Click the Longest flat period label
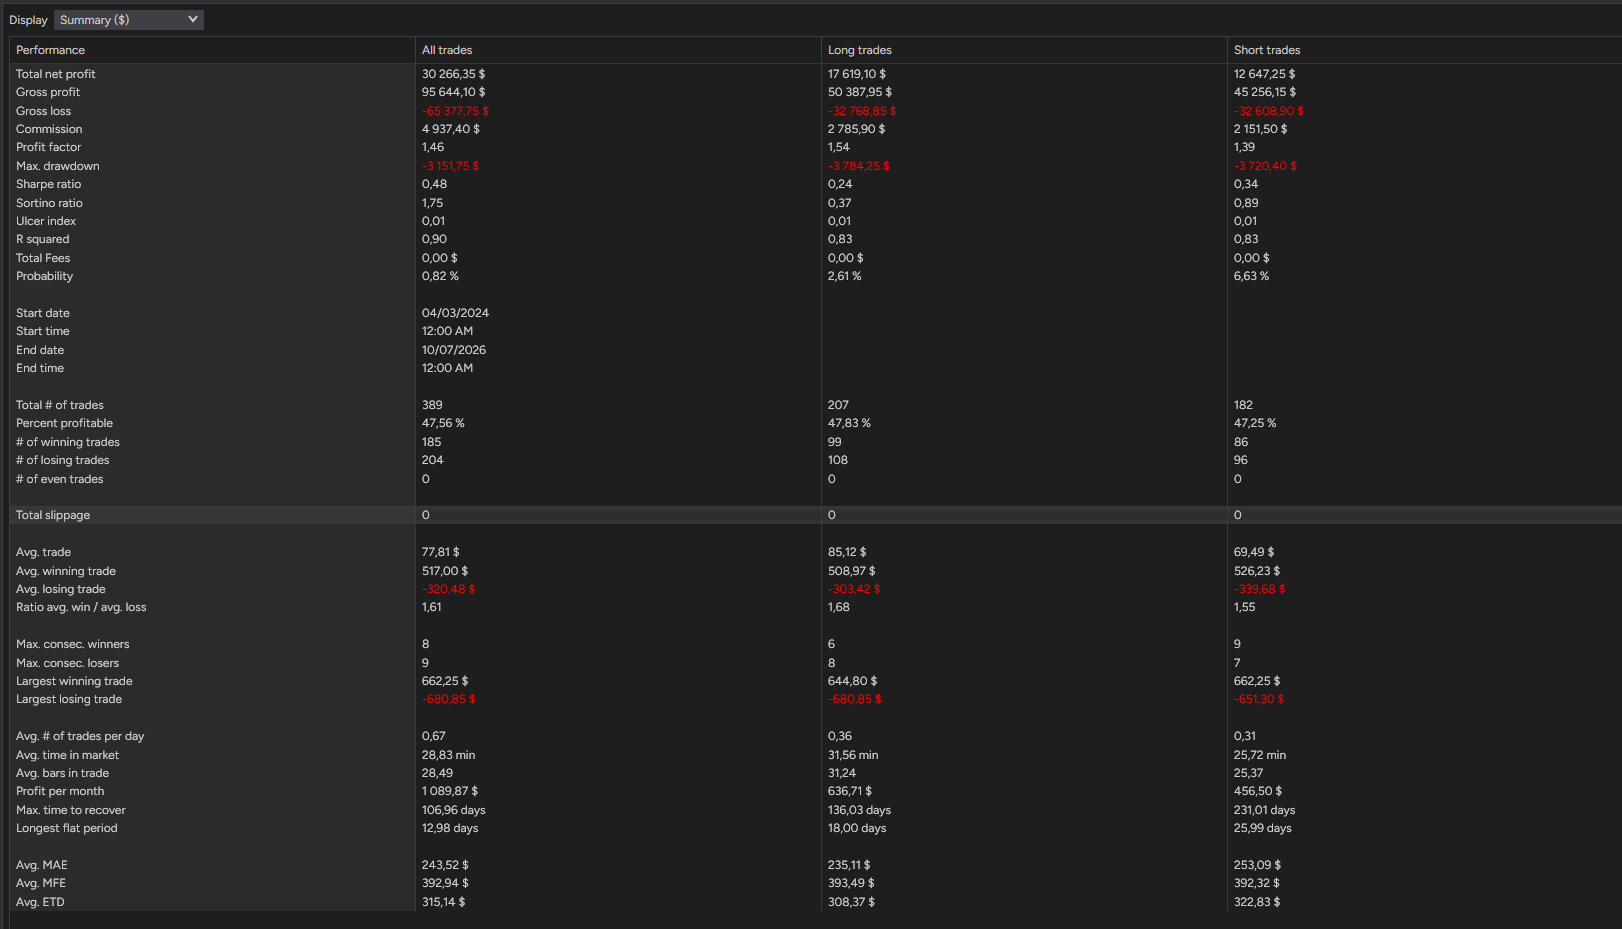 click(67, 828)
